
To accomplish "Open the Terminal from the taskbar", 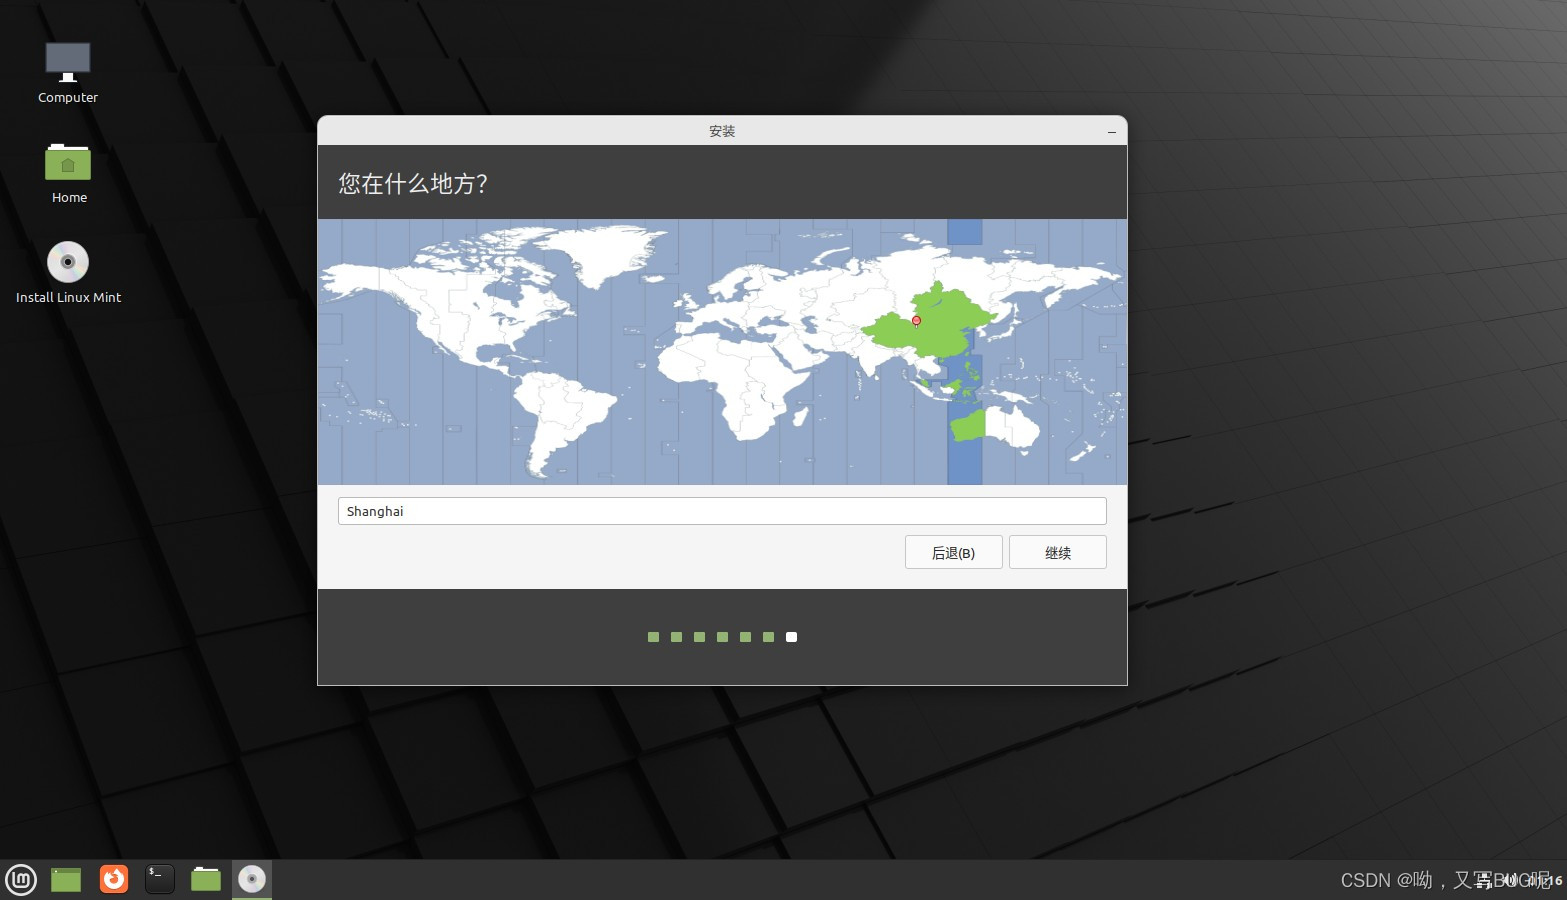I will 160,879.
